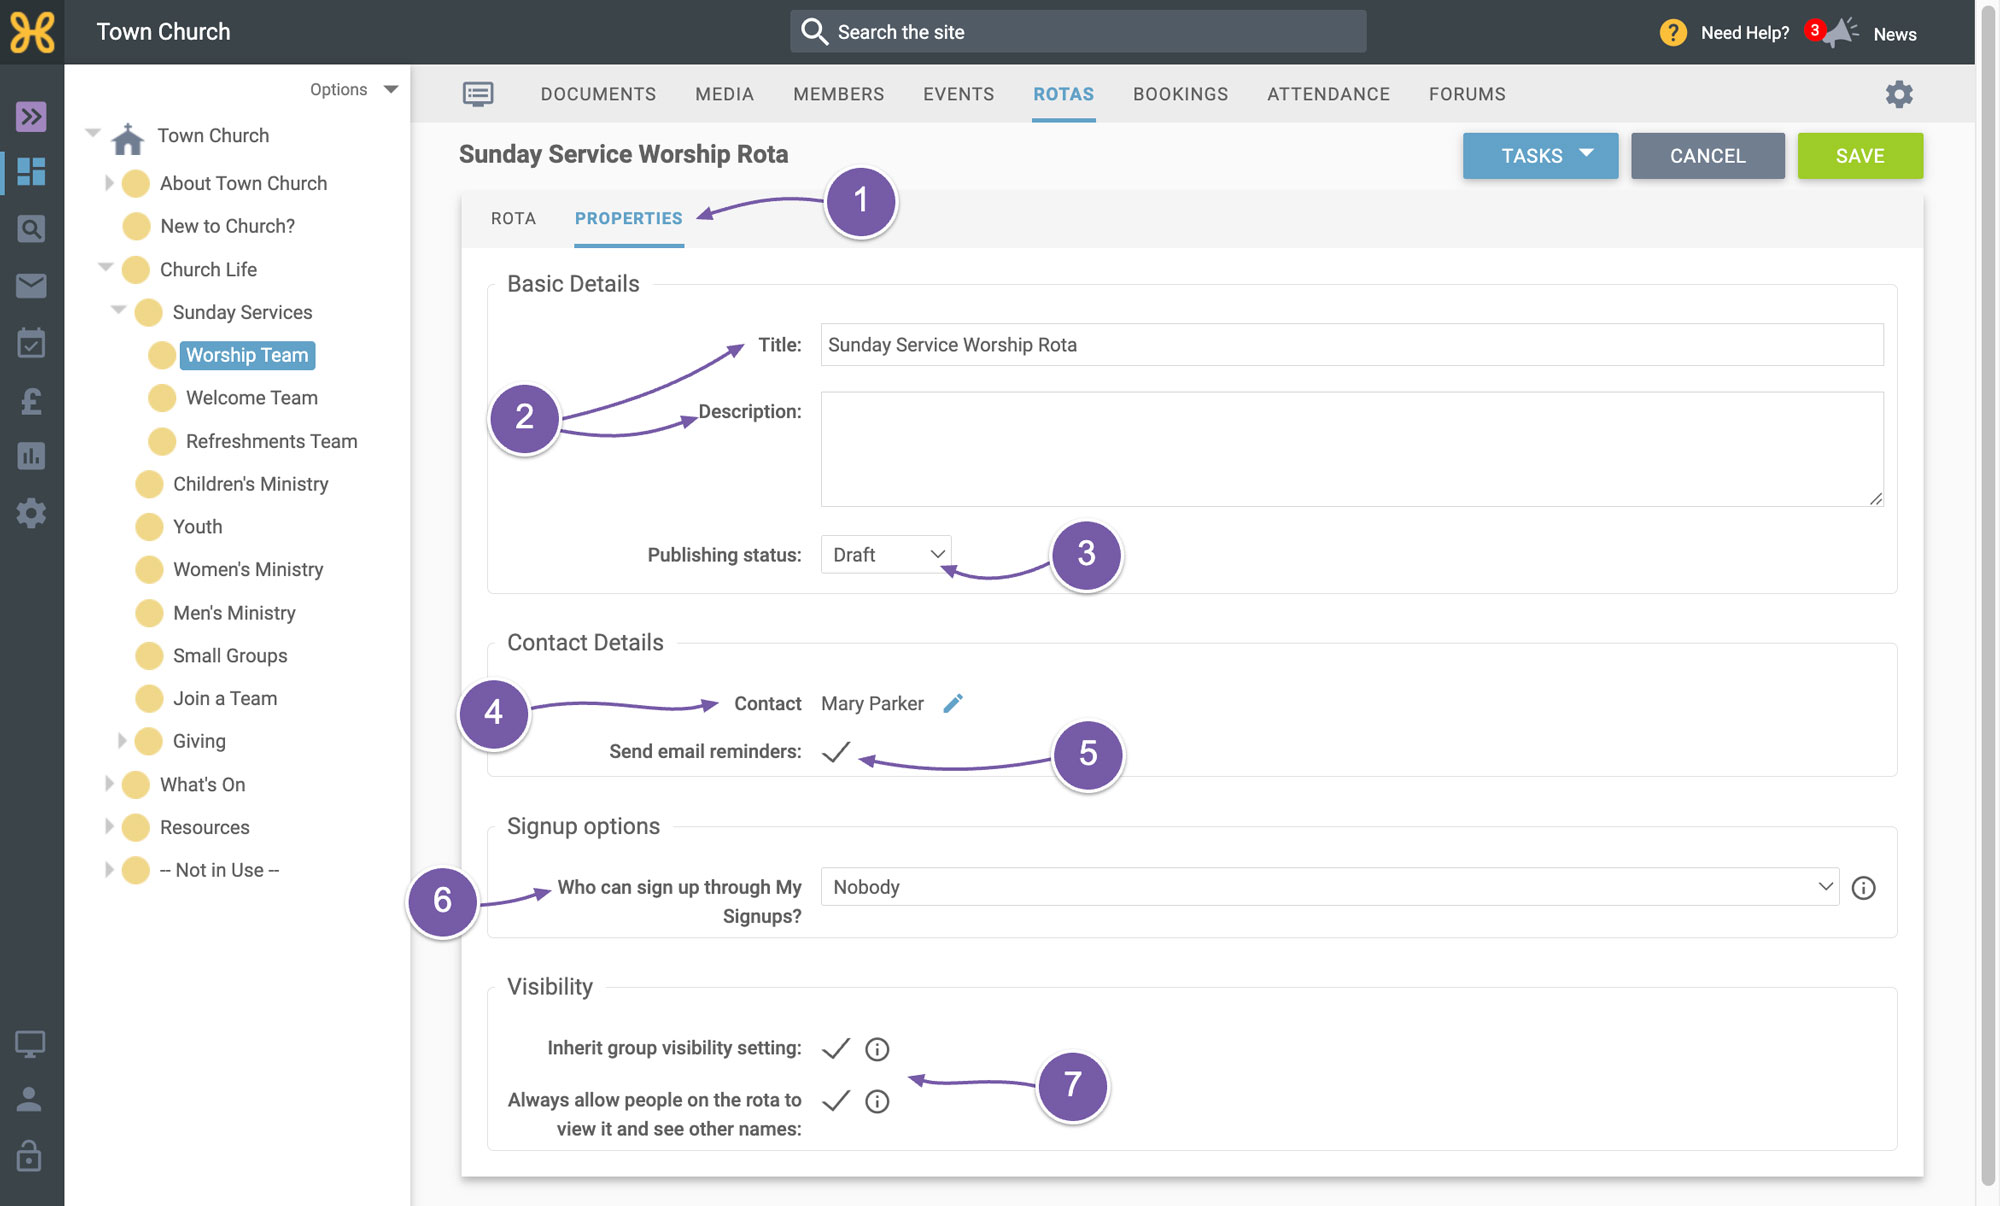Expand sidebar with double-chevron icon
2000x1206 pixels.
pyautogui.click(x=31, y=117)
